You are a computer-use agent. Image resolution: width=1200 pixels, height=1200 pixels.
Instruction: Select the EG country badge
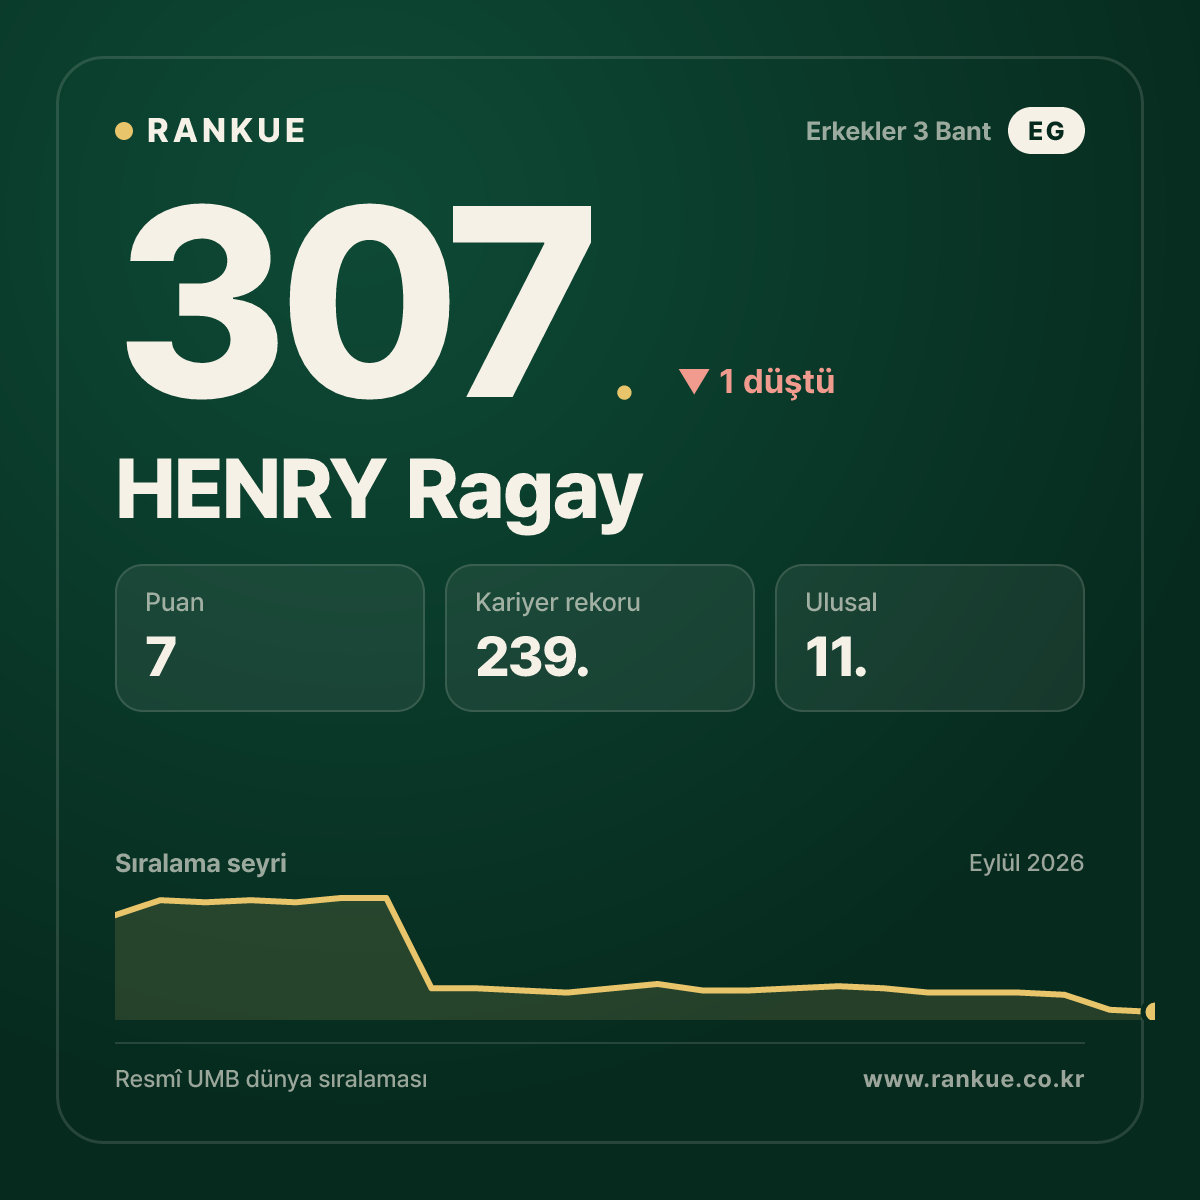[x=1046, y=131]
